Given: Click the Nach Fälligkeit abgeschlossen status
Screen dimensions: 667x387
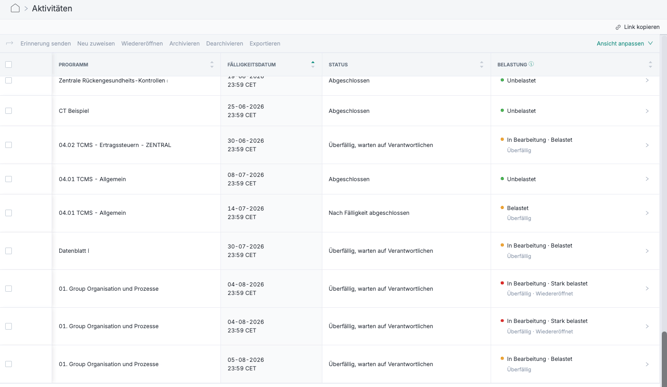Looking at the screenshot, I should (369, 213).
